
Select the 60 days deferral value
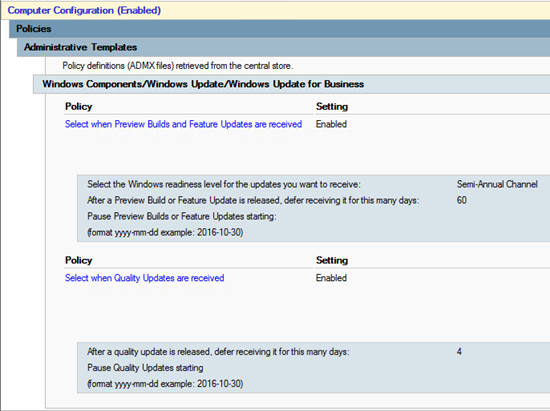[462, 200]
